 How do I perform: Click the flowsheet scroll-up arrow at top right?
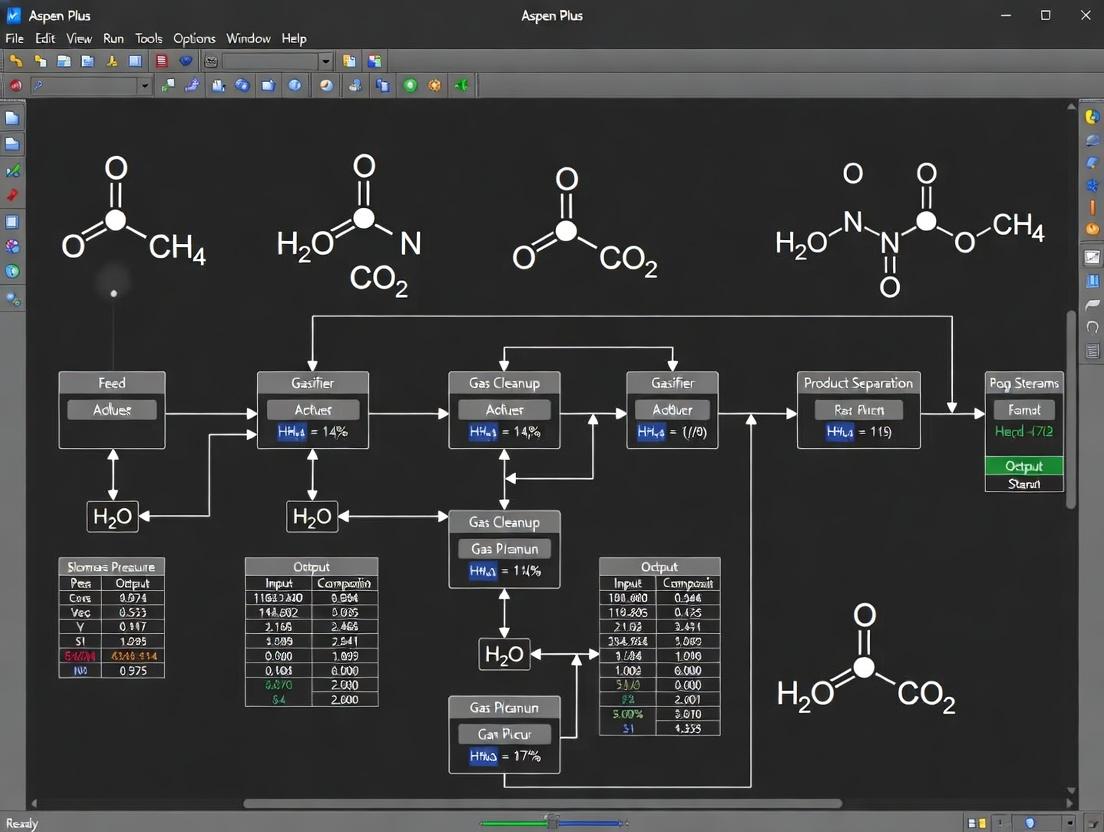[x=1071, y=107]
